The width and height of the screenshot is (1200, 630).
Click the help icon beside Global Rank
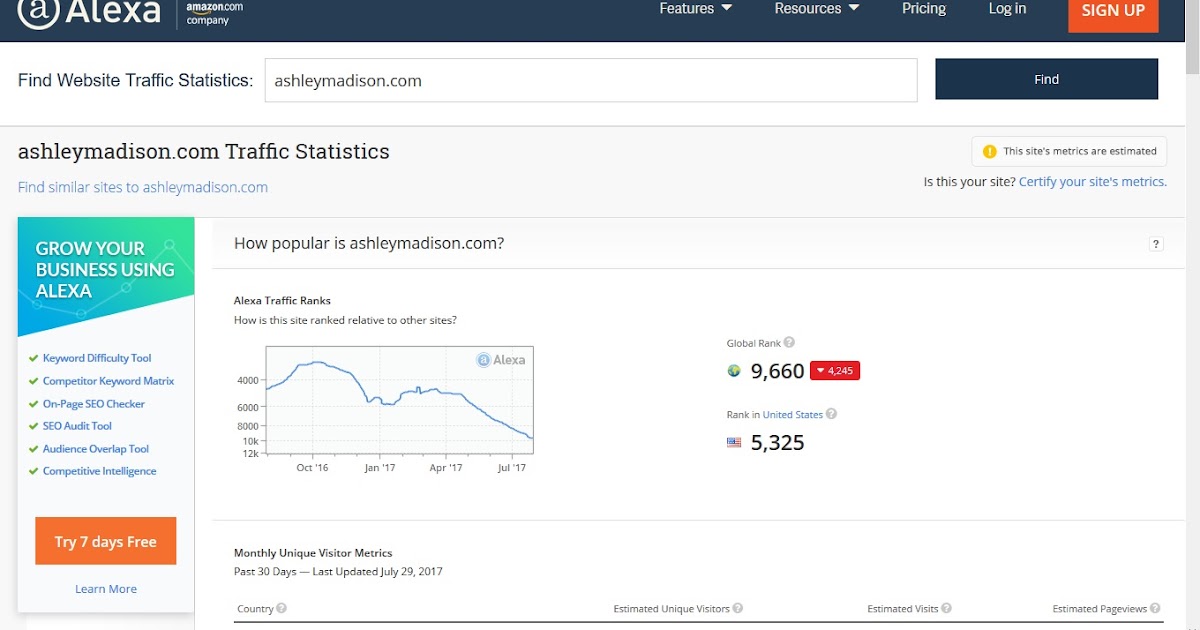pos(789,343)
